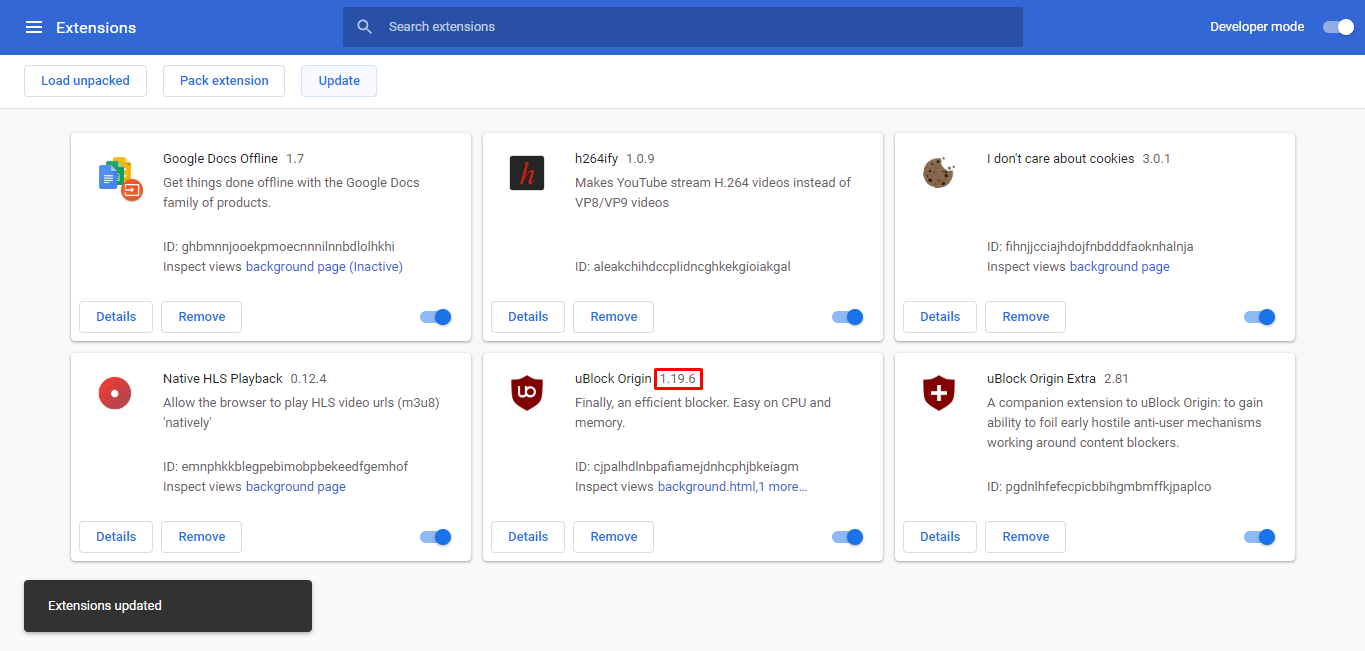Image resolution: width=1365 pixels, height=651 pixels.
Task: Open Details for I don't care about cookies
Action: (940, 317)
